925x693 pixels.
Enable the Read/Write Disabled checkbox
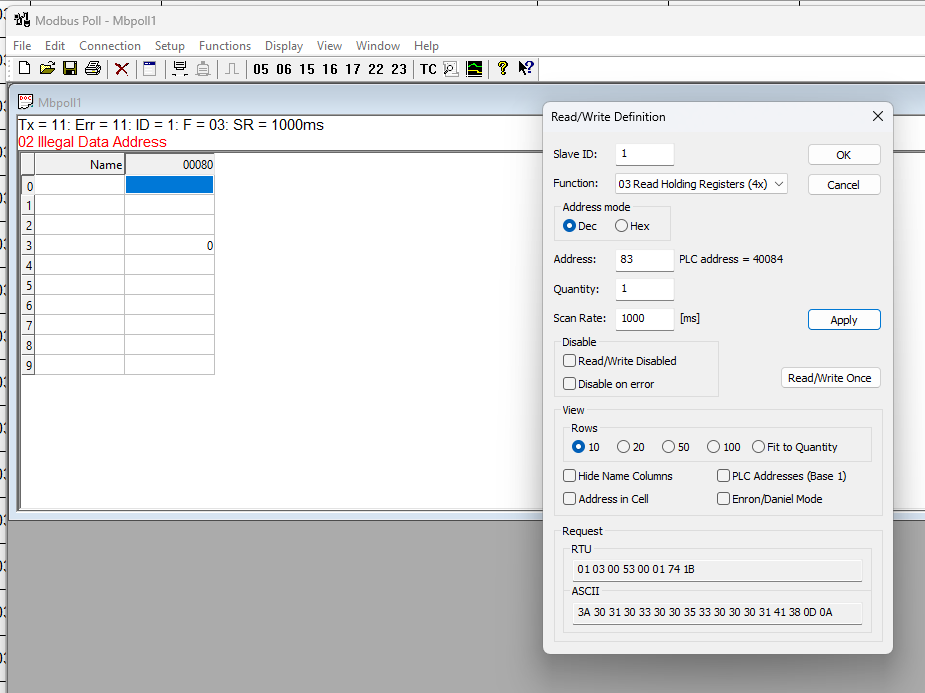pos(570,361)
